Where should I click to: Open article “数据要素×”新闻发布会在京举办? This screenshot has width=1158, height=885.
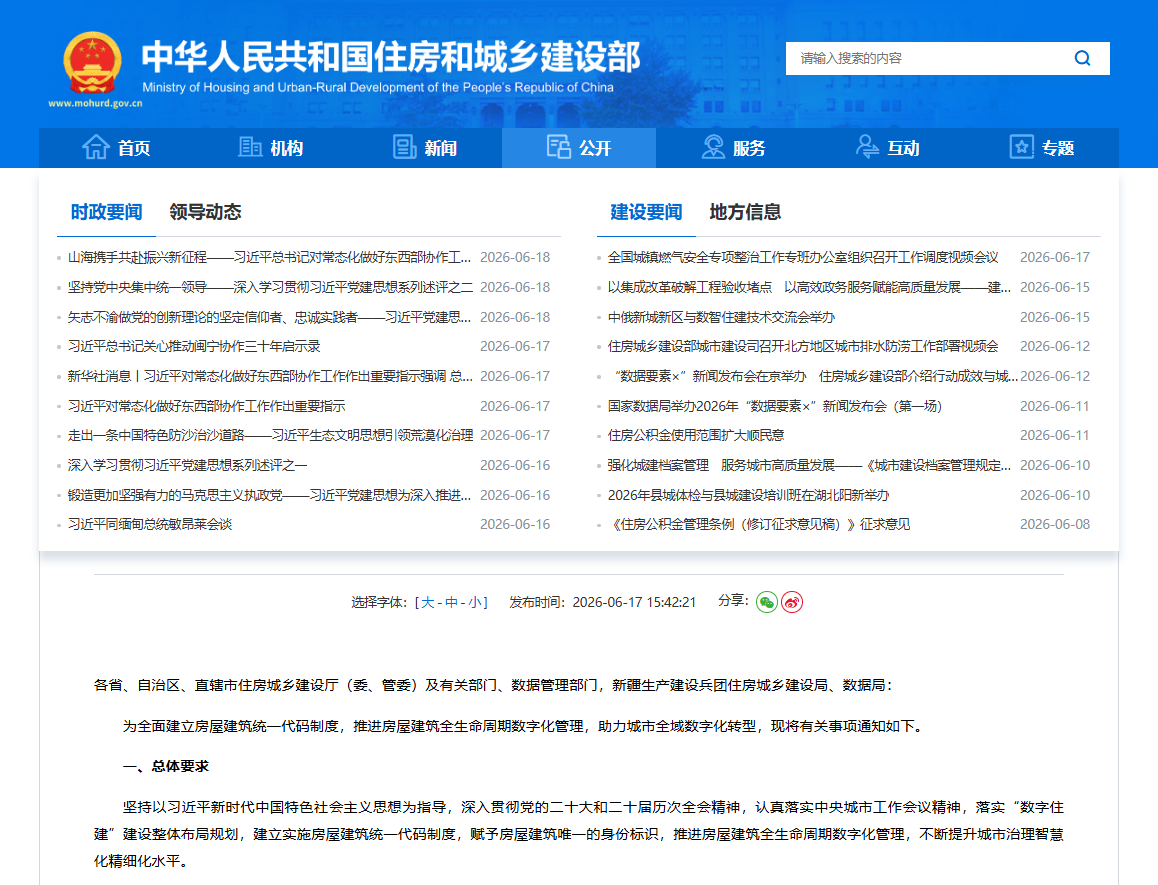816,376
